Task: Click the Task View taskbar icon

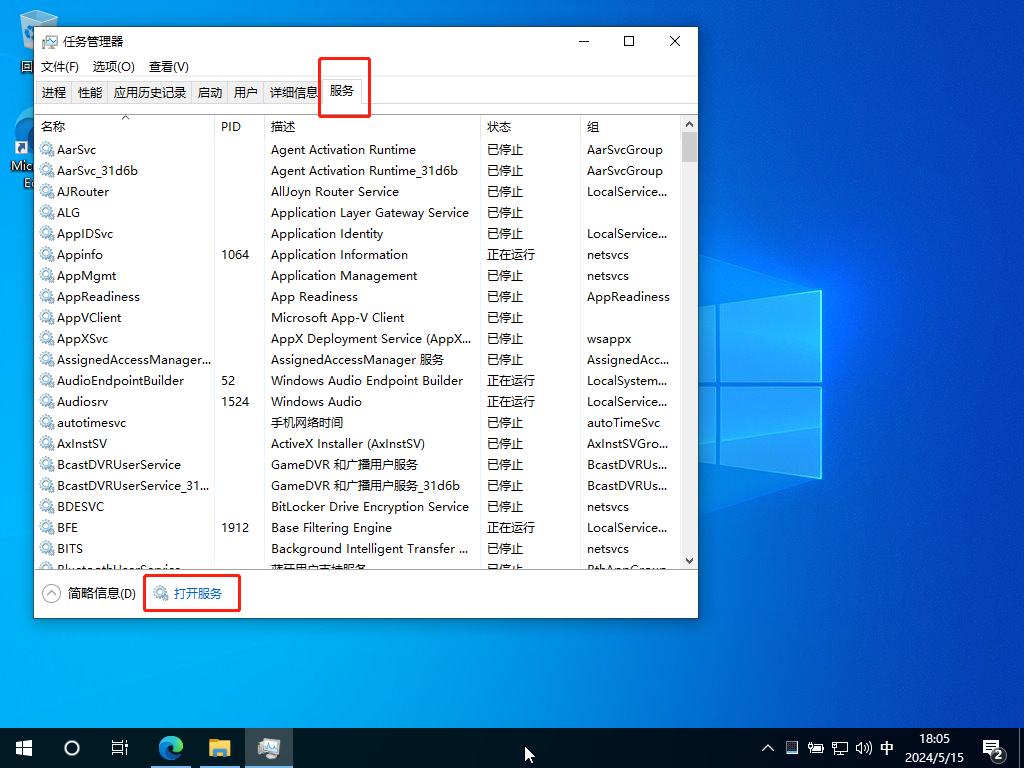Action: (119, 747)
